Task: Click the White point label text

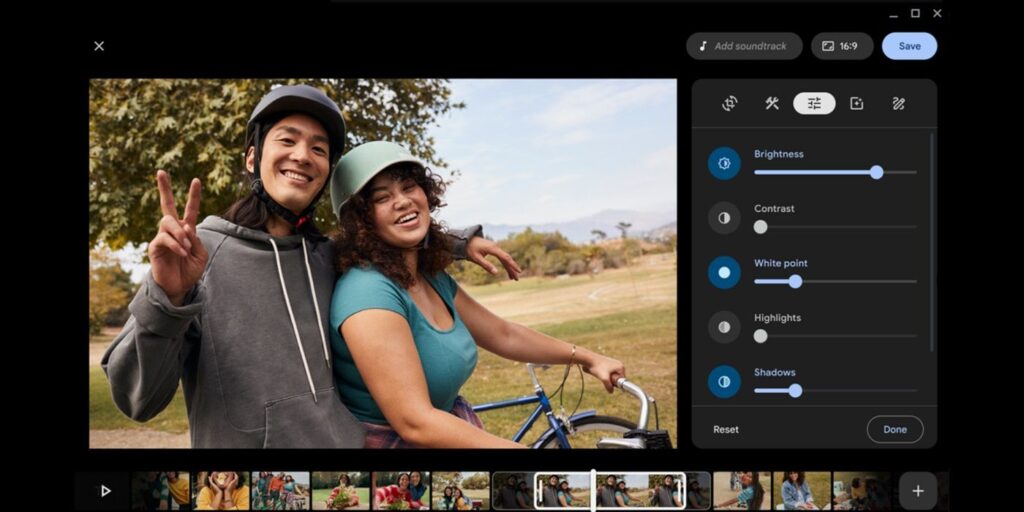Action: point(780,263)
